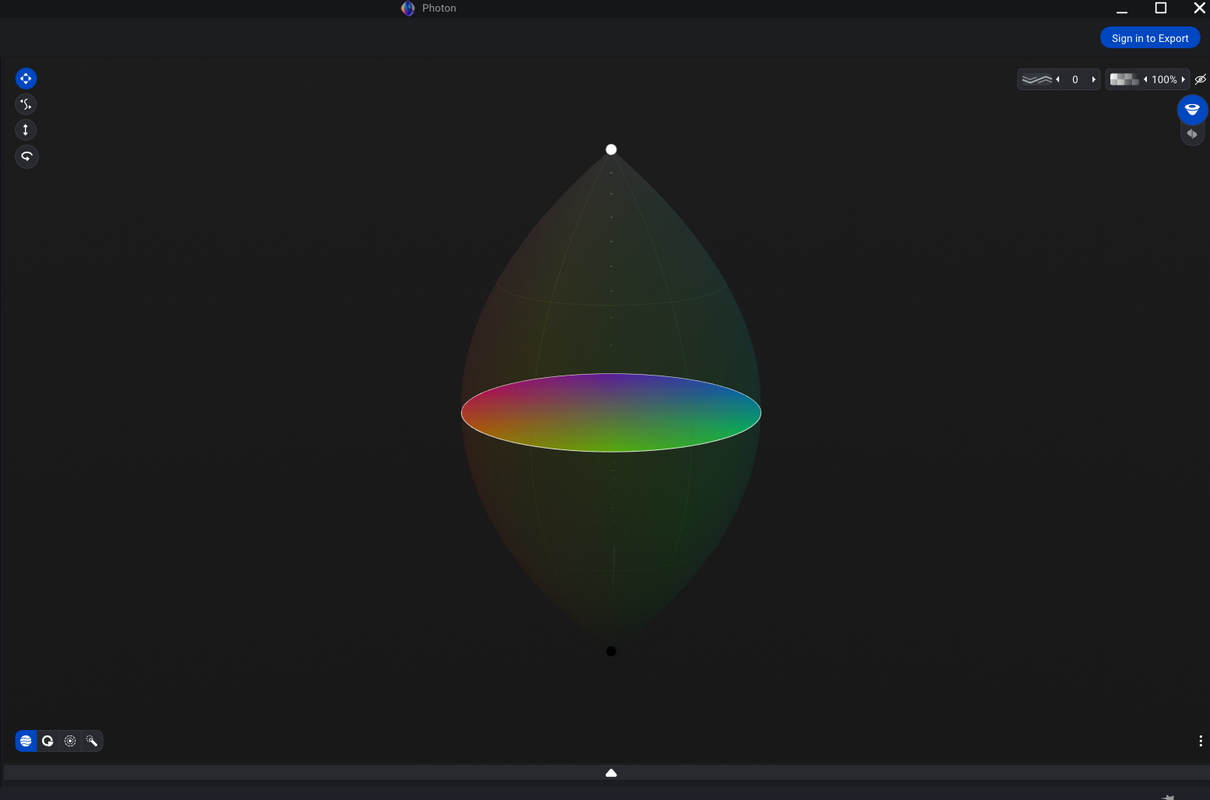Increase opacity with the right arrow

1183,79
